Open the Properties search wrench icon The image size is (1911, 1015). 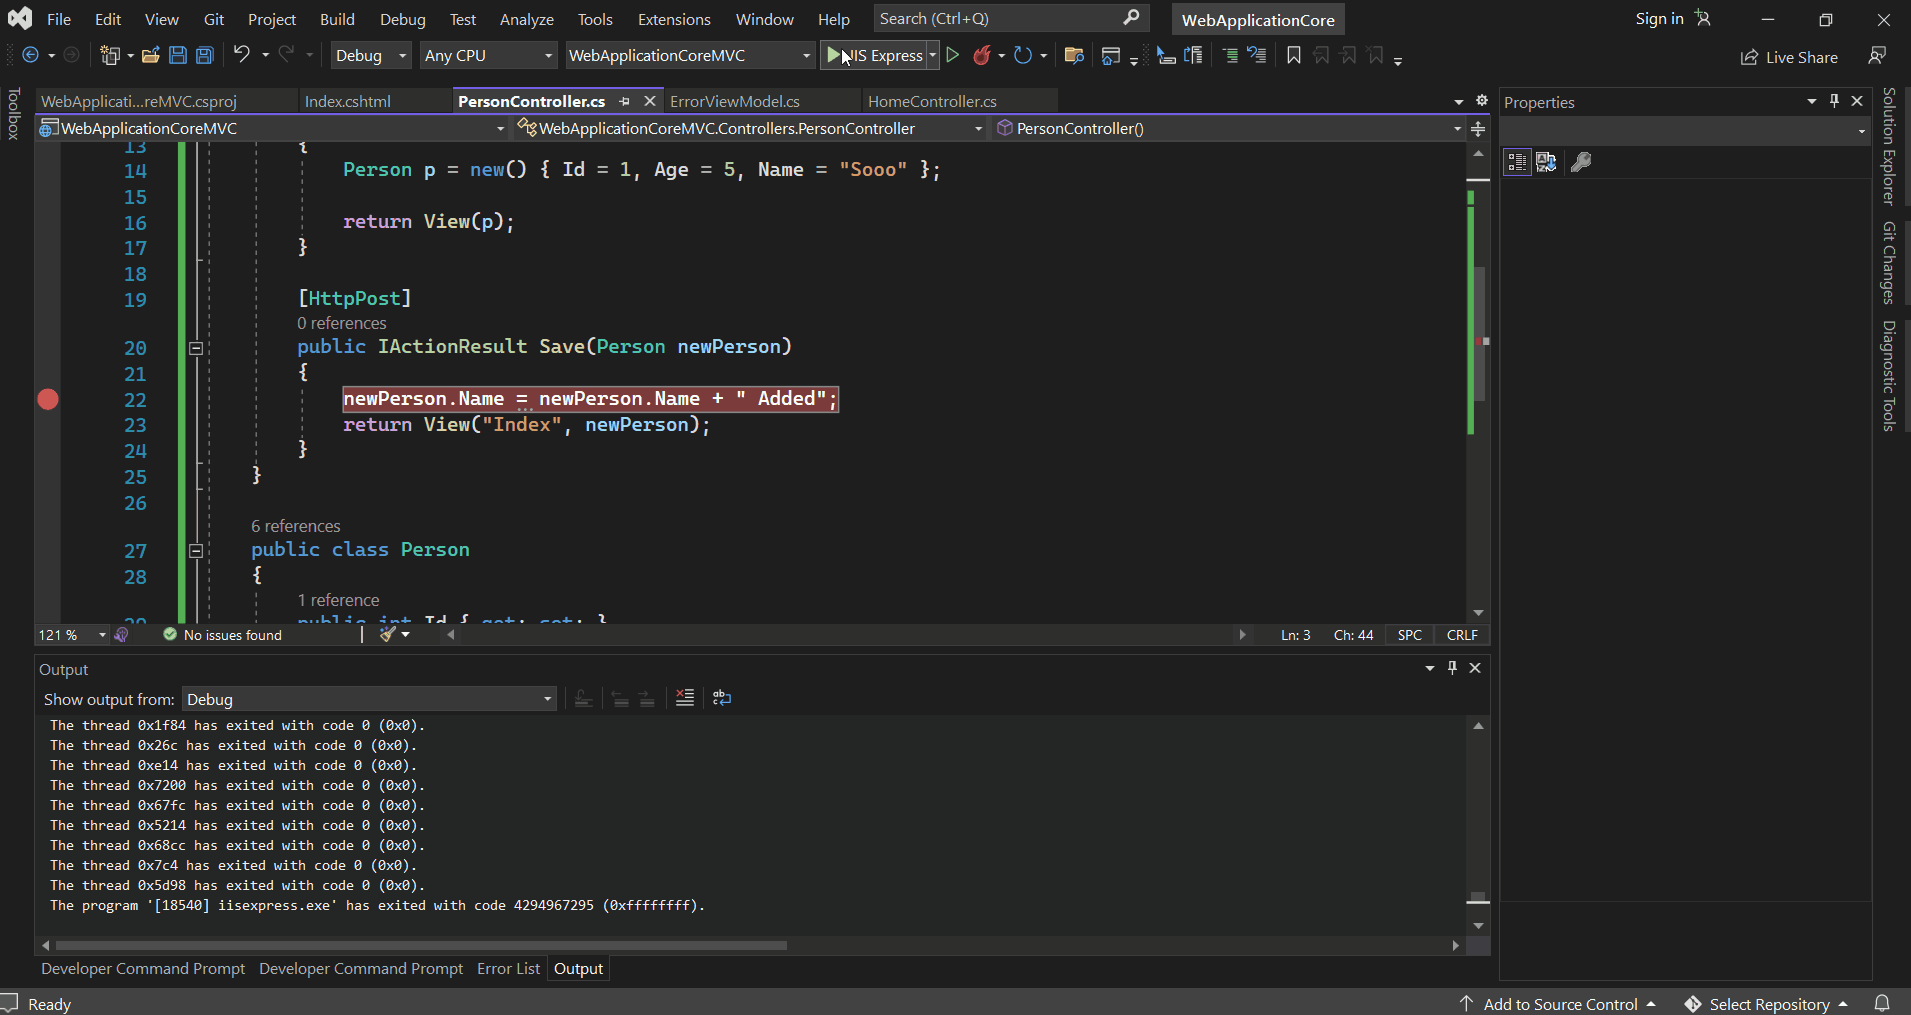1581,161
